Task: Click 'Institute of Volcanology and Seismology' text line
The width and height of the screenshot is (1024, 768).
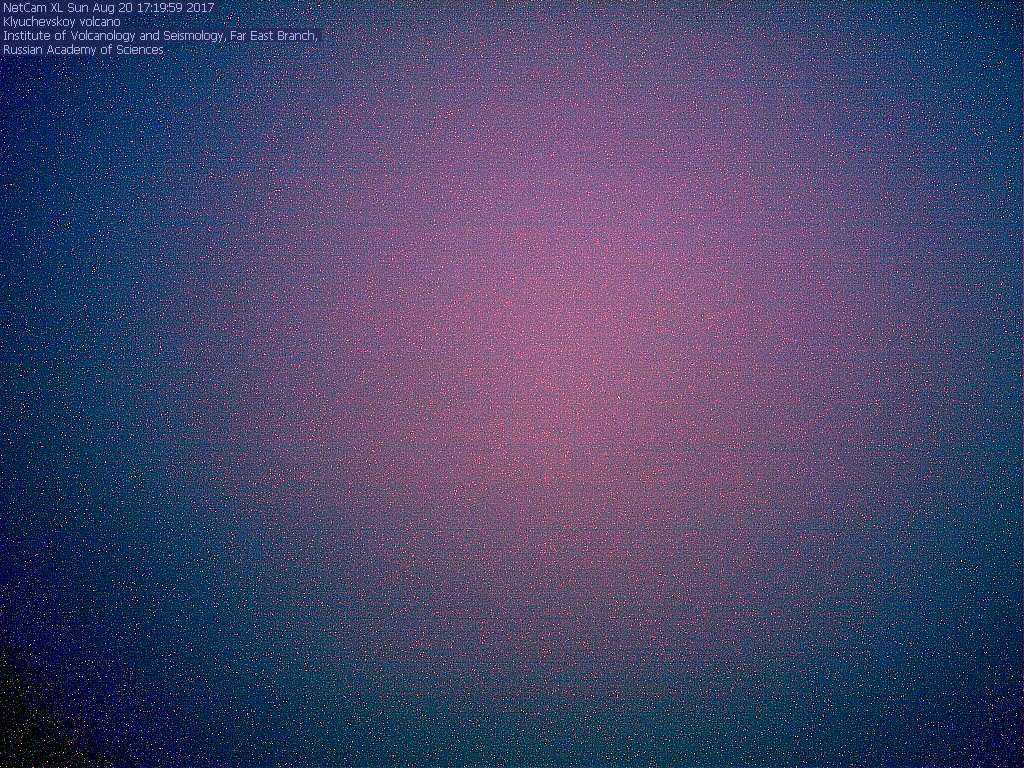Action: point(160,36)
